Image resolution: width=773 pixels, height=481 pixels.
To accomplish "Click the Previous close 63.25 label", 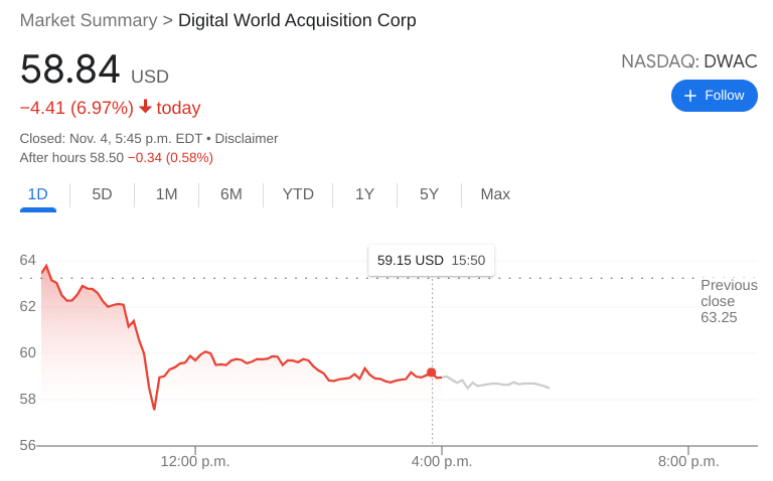I will coord(718,301).
